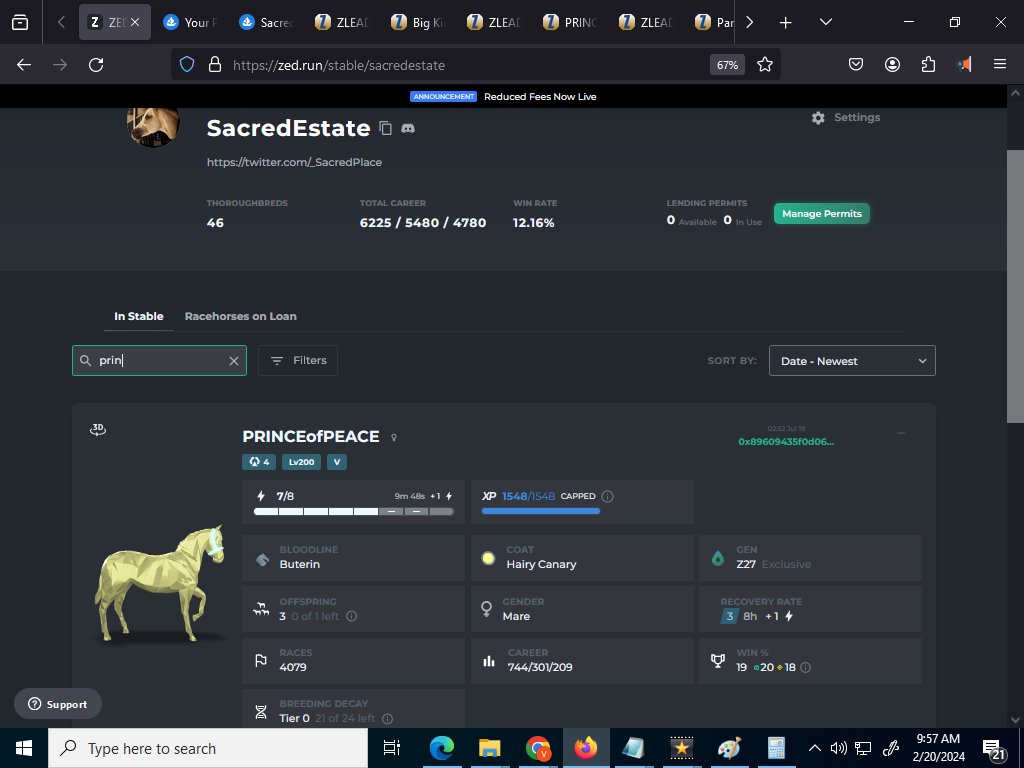This screenshot has width=1024, height=768.
Task: Open the extensions puzzle icon
Action: 928,64
